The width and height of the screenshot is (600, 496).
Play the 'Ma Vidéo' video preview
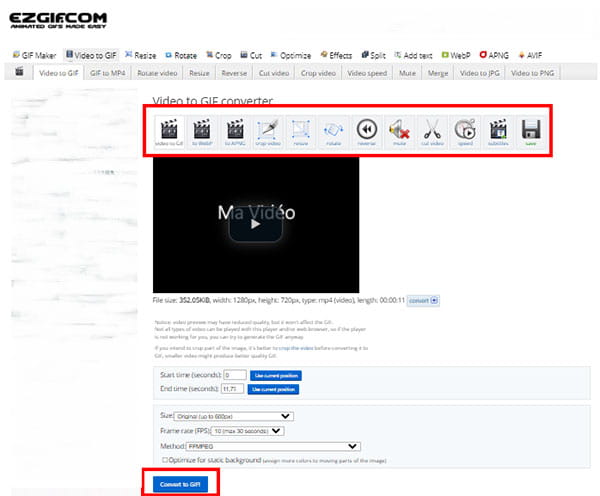coord(255,224)
